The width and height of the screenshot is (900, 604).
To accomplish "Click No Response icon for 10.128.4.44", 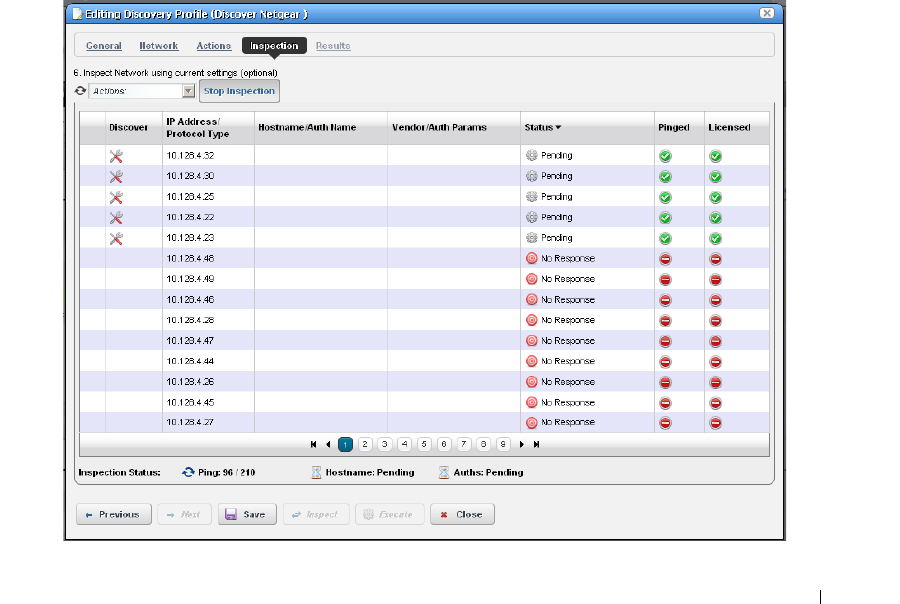I will 532,361.
